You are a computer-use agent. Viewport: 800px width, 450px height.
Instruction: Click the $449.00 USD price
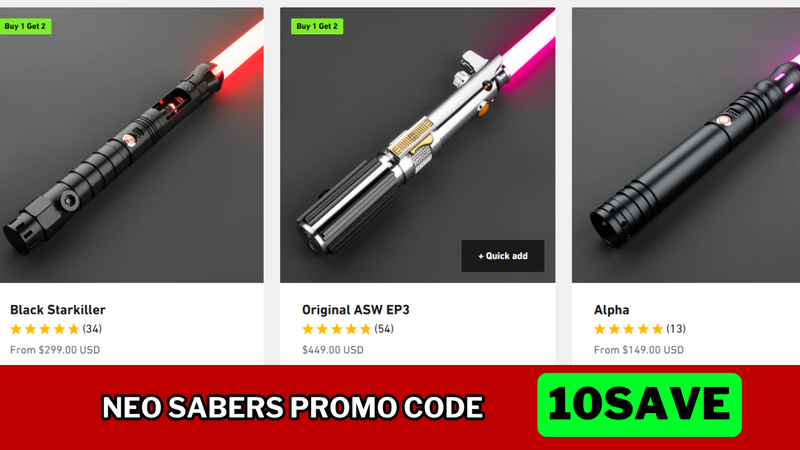pyautogui.click(x=333, y=350)
